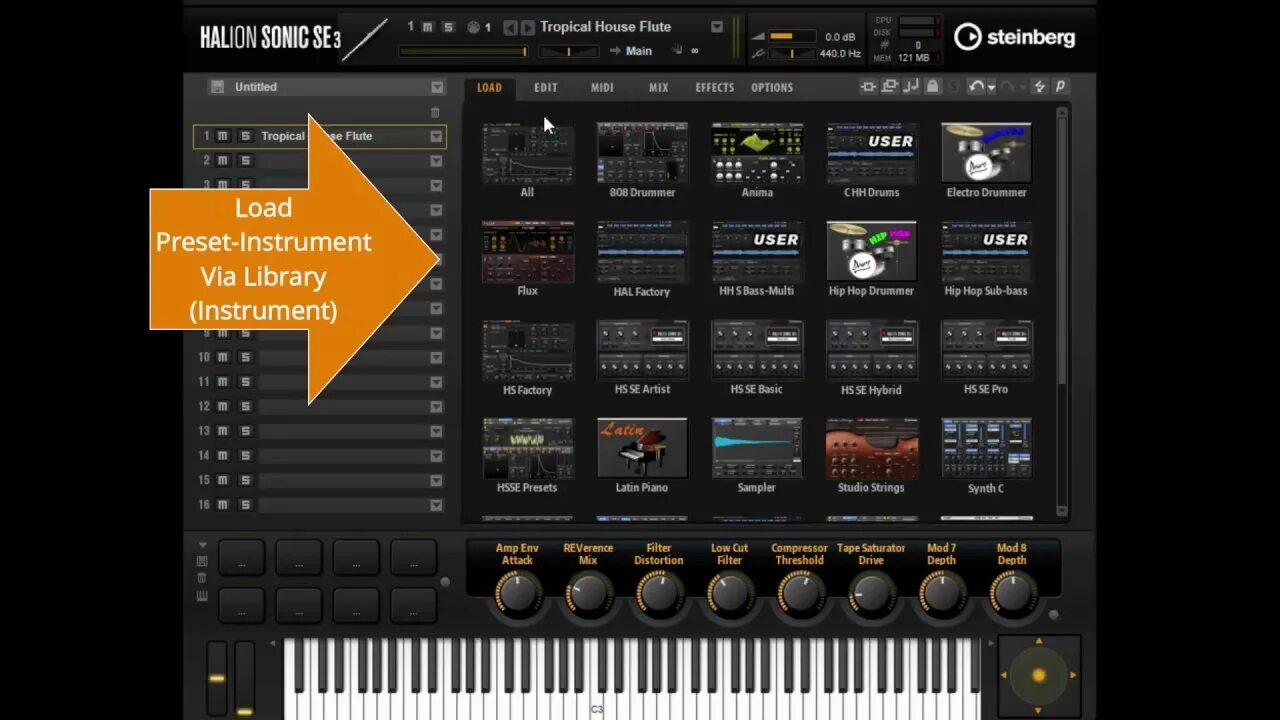This screenshot has height=720, width=1280.
Task: Select the Anima library icon
Action: tap(757, 153)
